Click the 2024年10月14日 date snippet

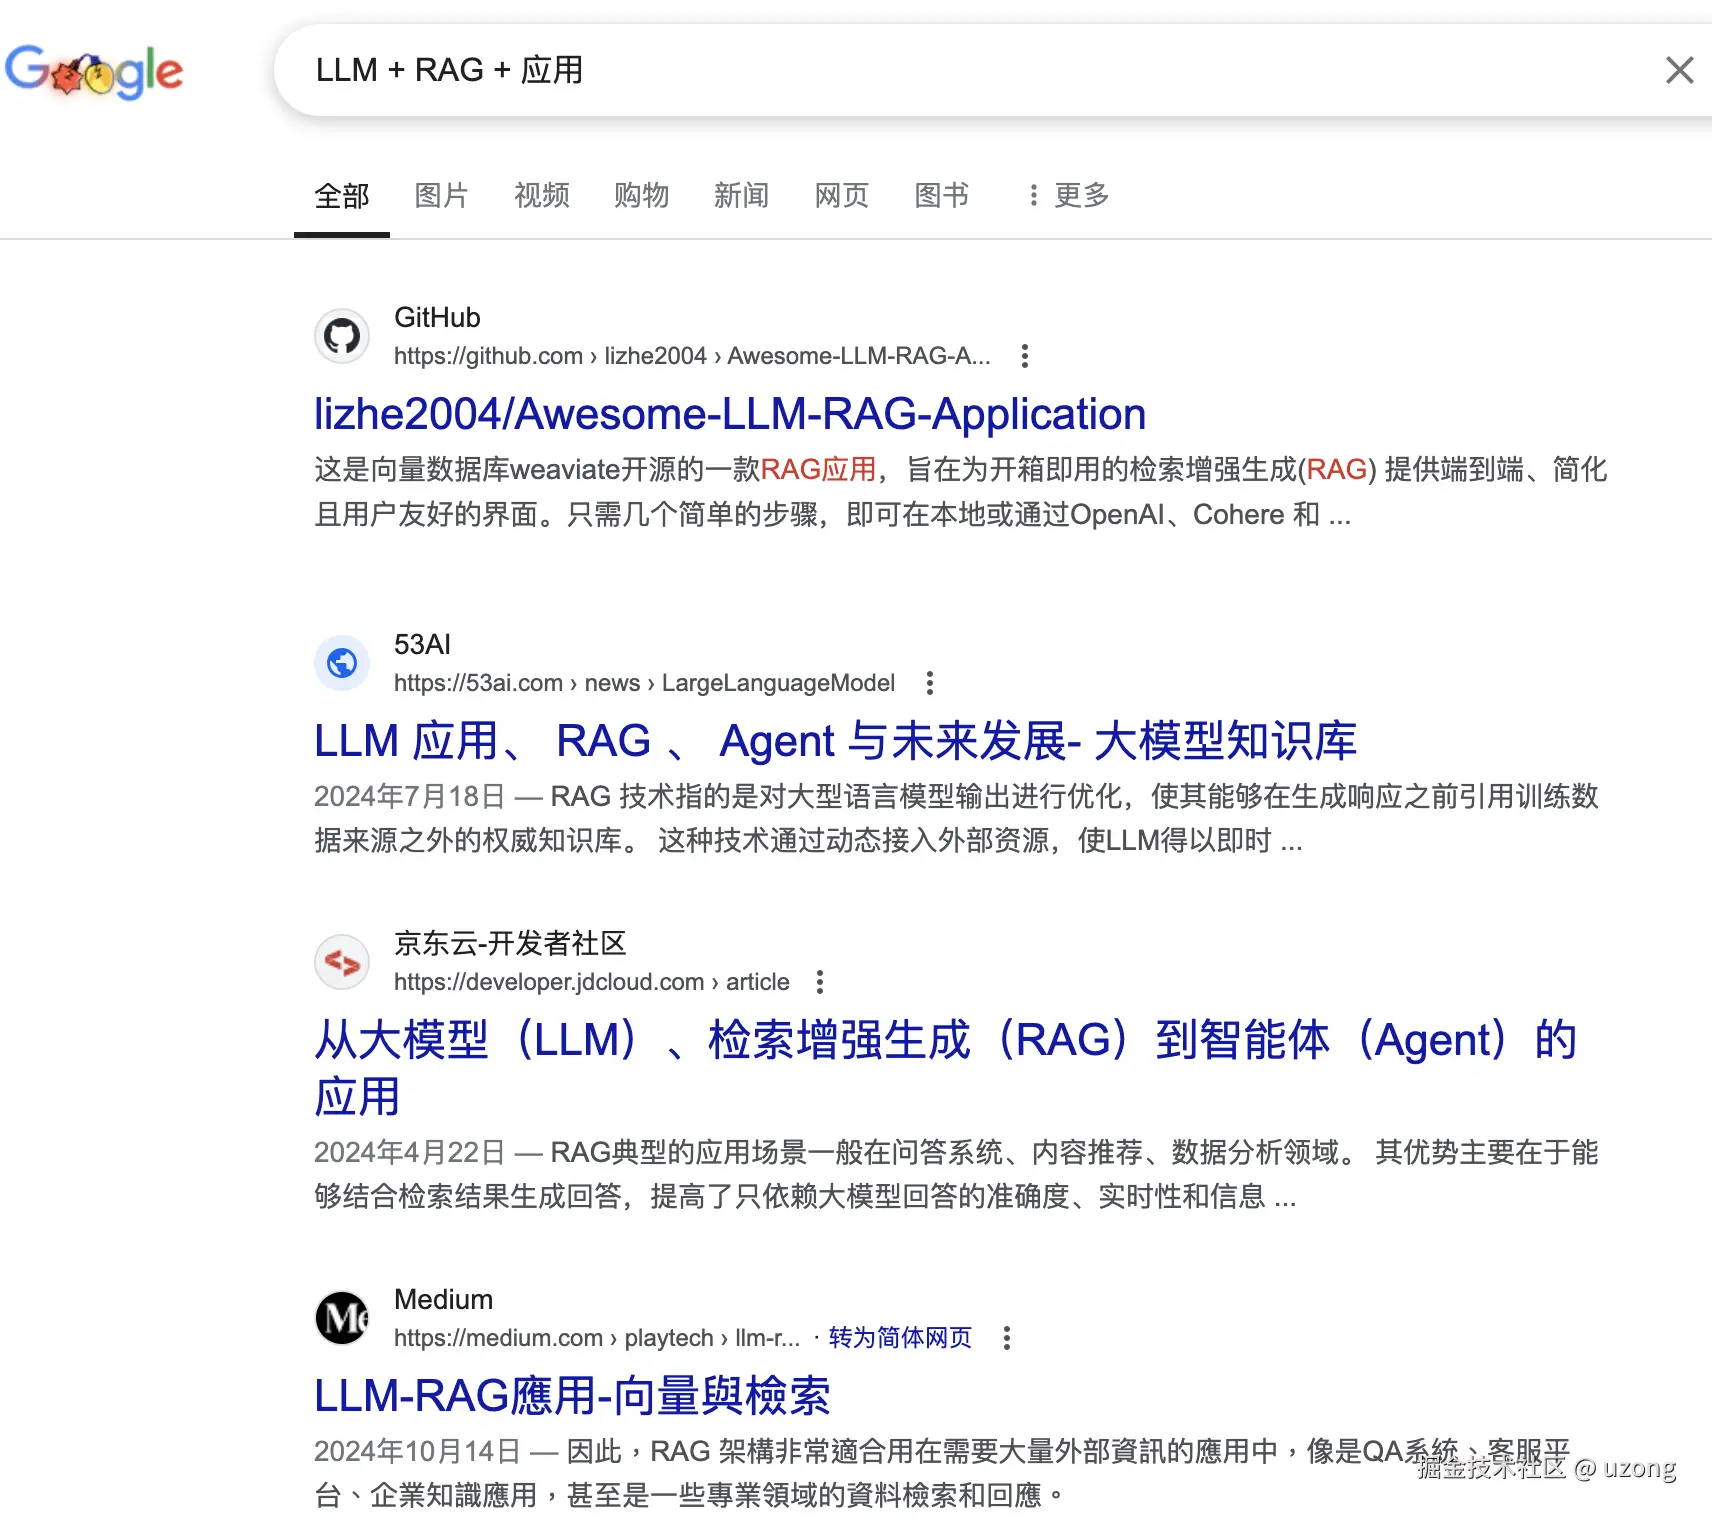[418, 1452]
